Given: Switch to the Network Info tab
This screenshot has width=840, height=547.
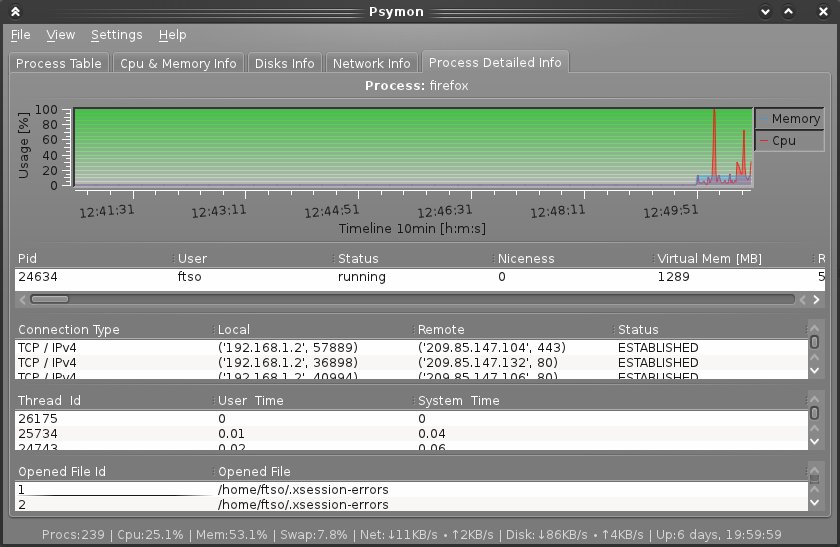Looking at the screenshot, I should pos(371,63).
